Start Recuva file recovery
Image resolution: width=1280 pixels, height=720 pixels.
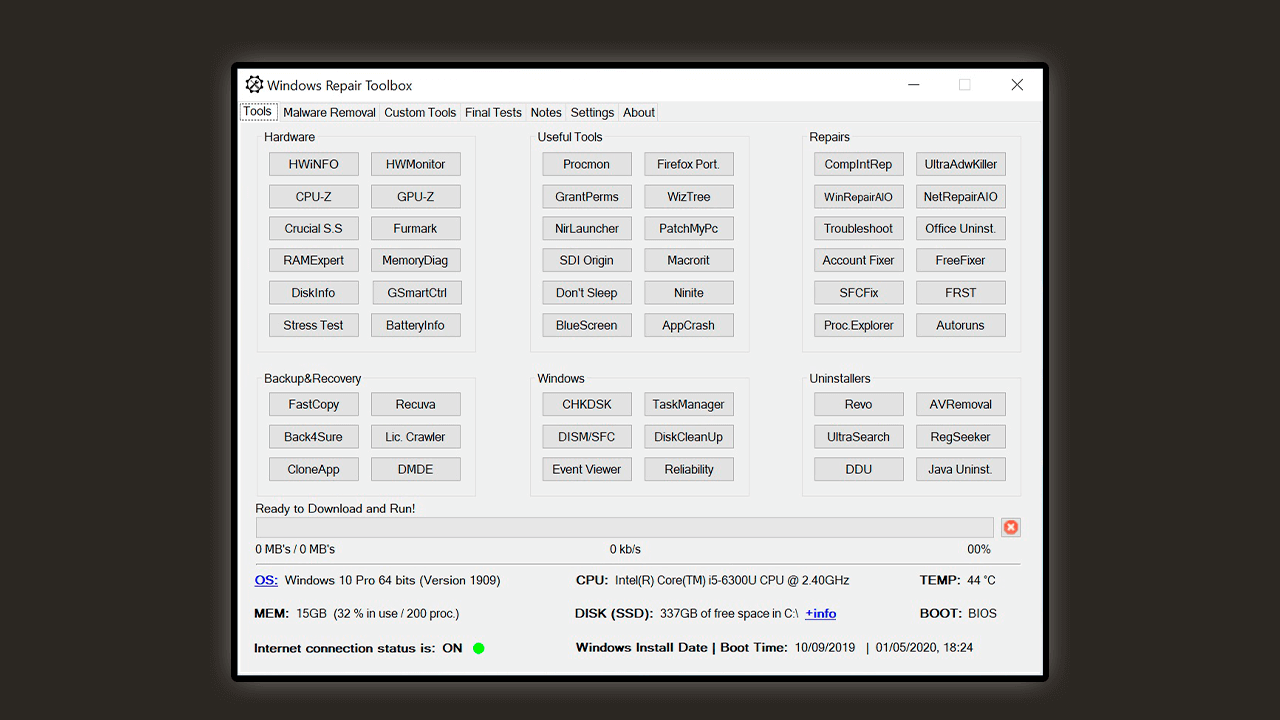[x=415, y=405]
